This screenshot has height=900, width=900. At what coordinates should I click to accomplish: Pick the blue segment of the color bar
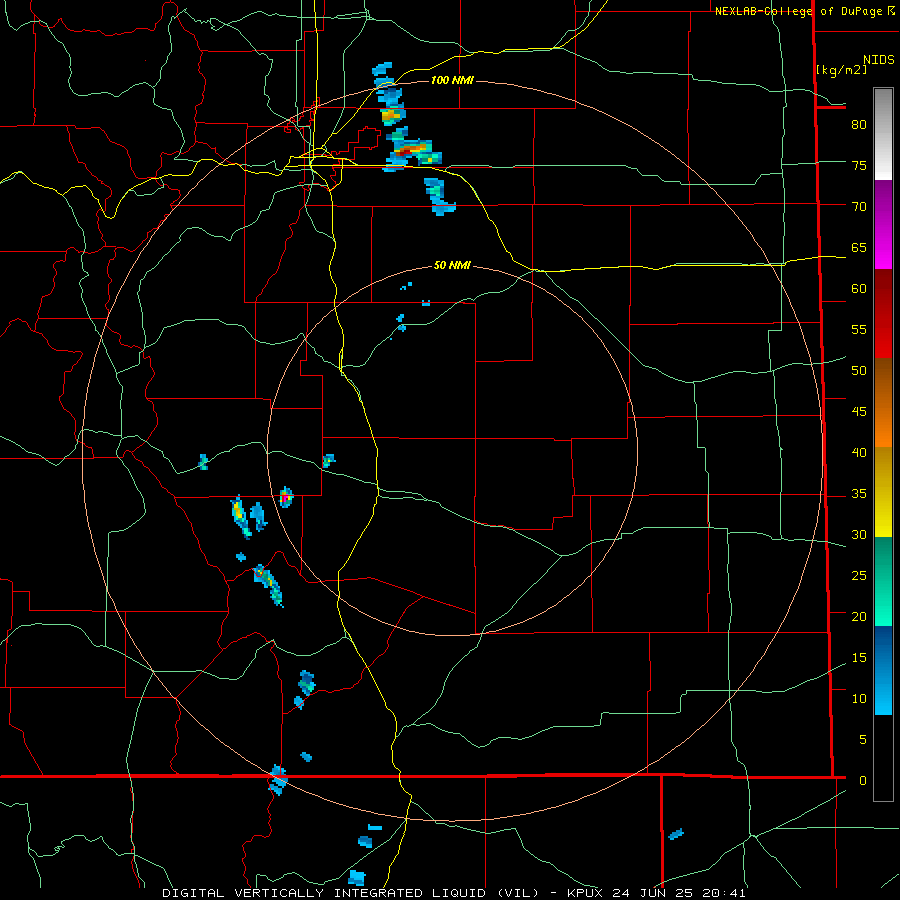[x=883, y=670]
